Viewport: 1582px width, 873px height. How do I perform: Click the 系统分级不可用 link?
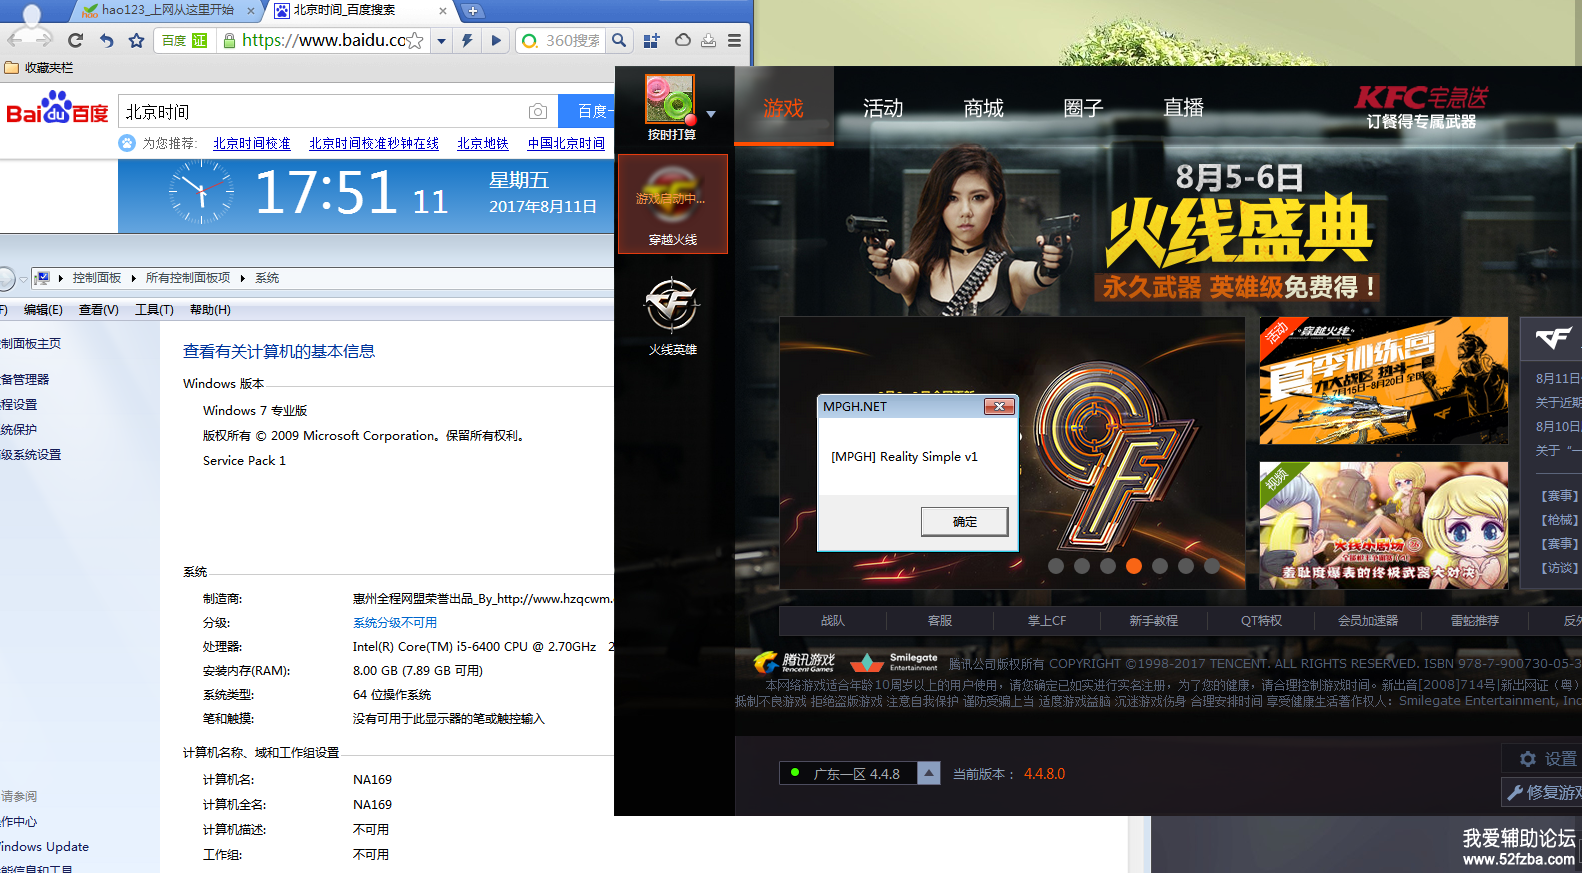point(395,622)
